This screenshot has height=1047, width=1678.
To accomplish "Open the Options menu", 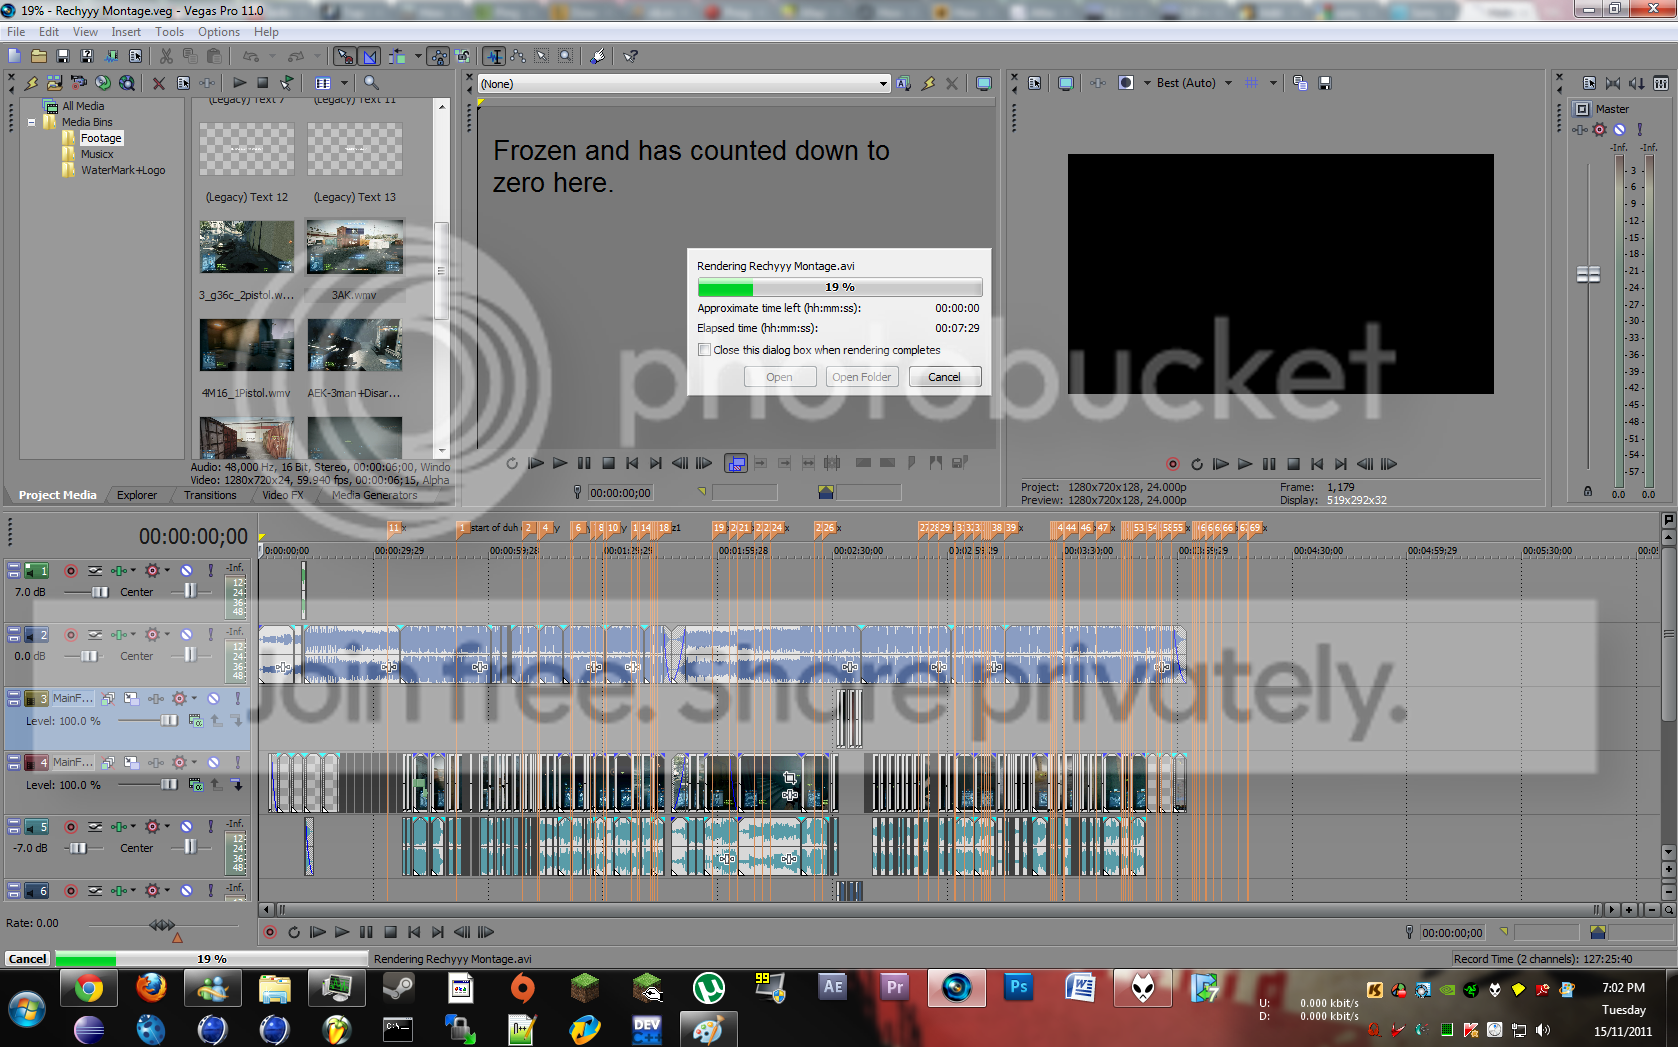I will pyautogui.click(x=219, y=32).
